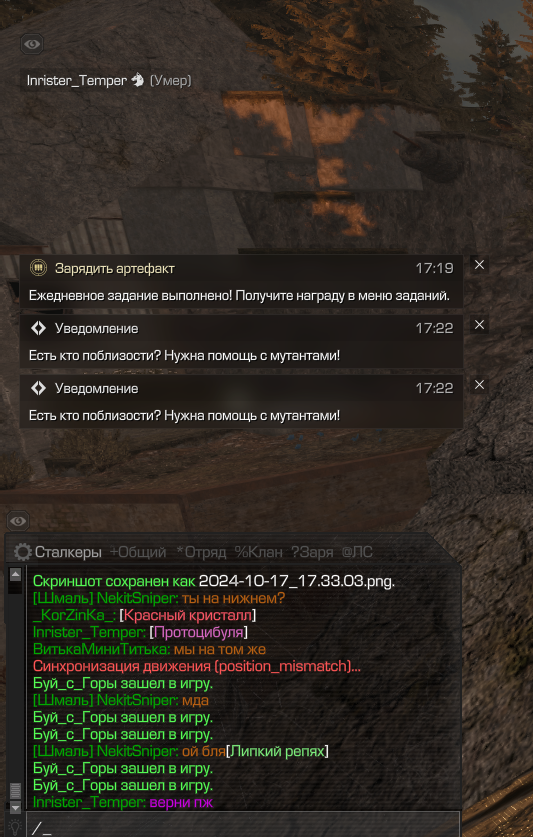Open chat settings via the gear icon
The height and width of the screenshot is (837, 533).
pyautogui.click(x=22, y=552)
